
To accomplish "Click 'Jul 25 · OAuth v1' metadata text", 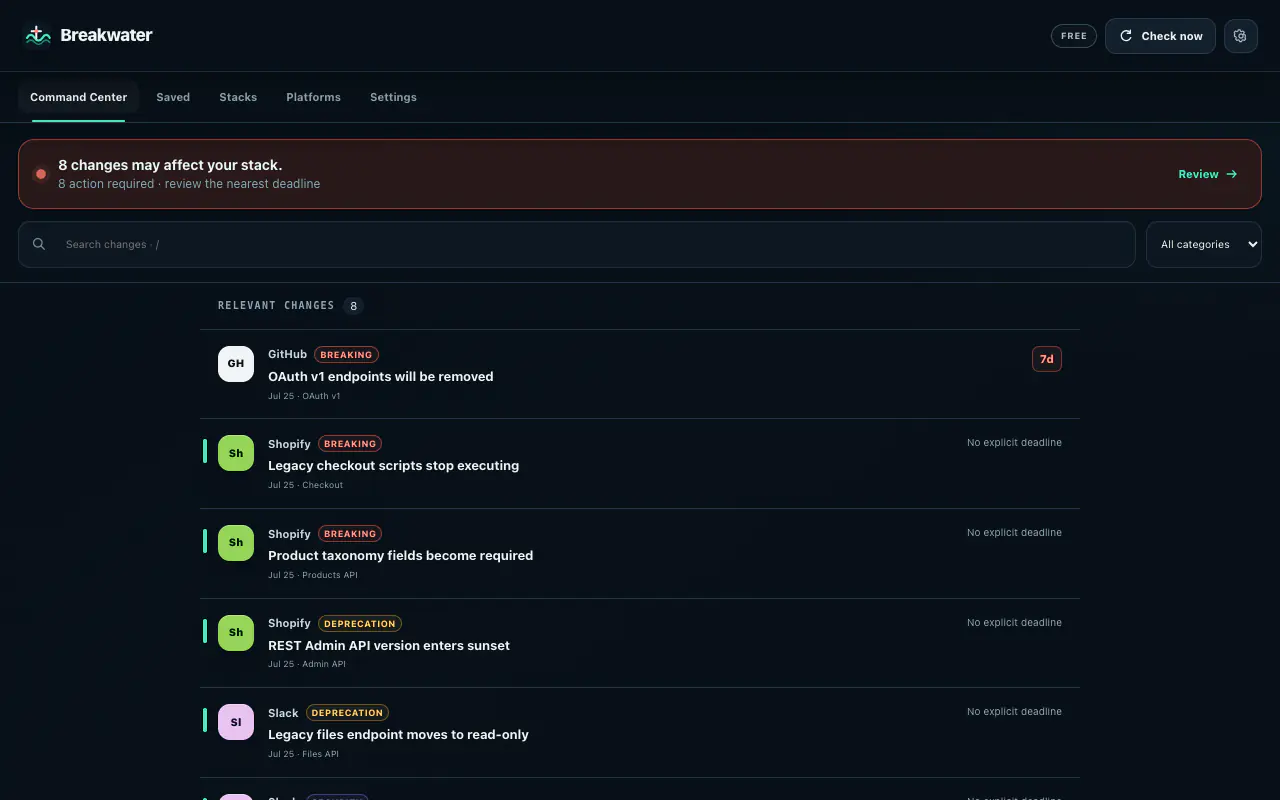I will coord(304,396).
